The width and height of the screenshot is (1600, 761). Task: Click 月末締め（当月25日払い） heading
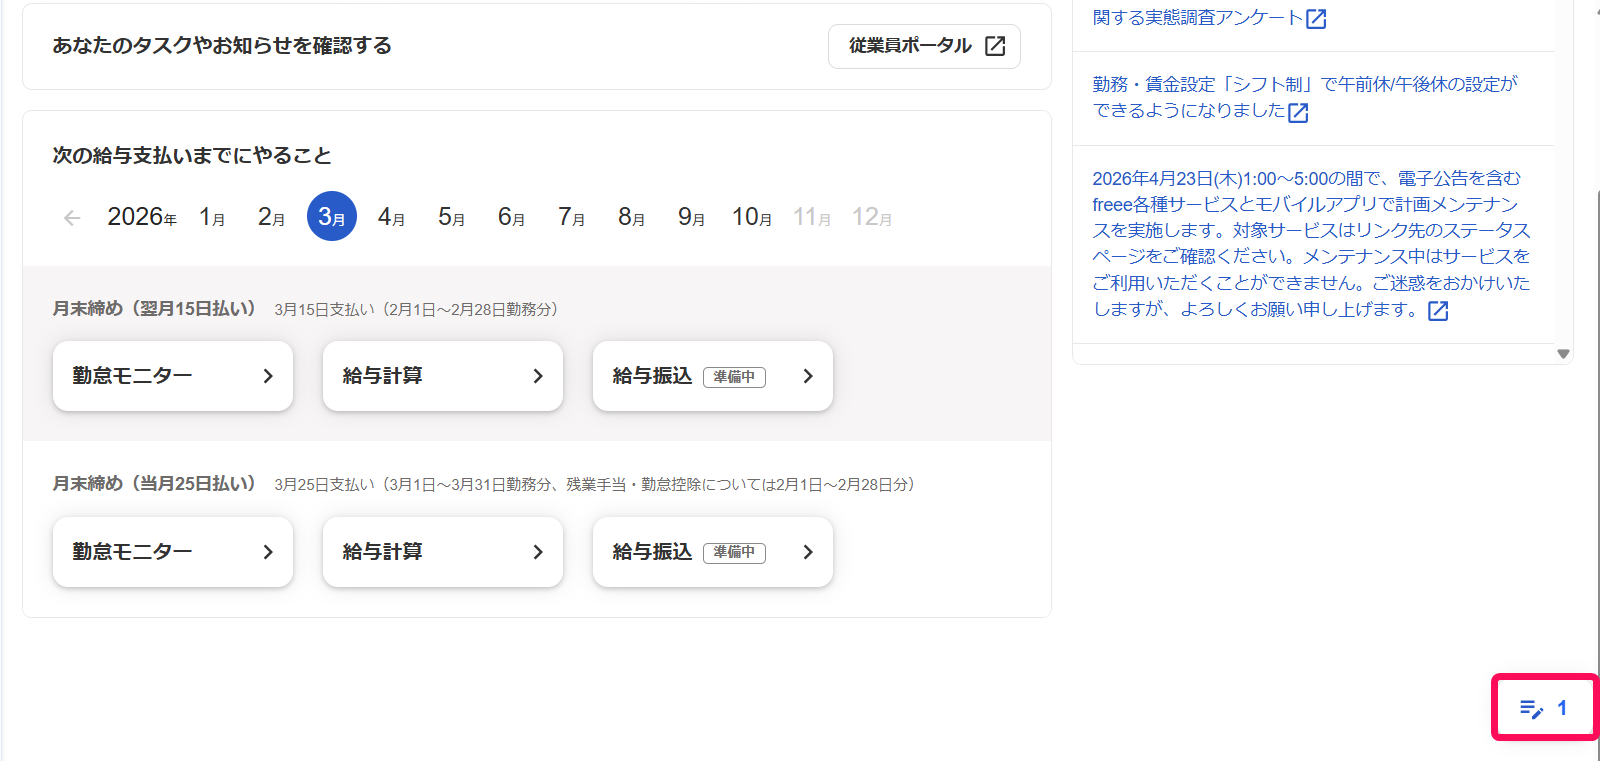click(154, 484)
